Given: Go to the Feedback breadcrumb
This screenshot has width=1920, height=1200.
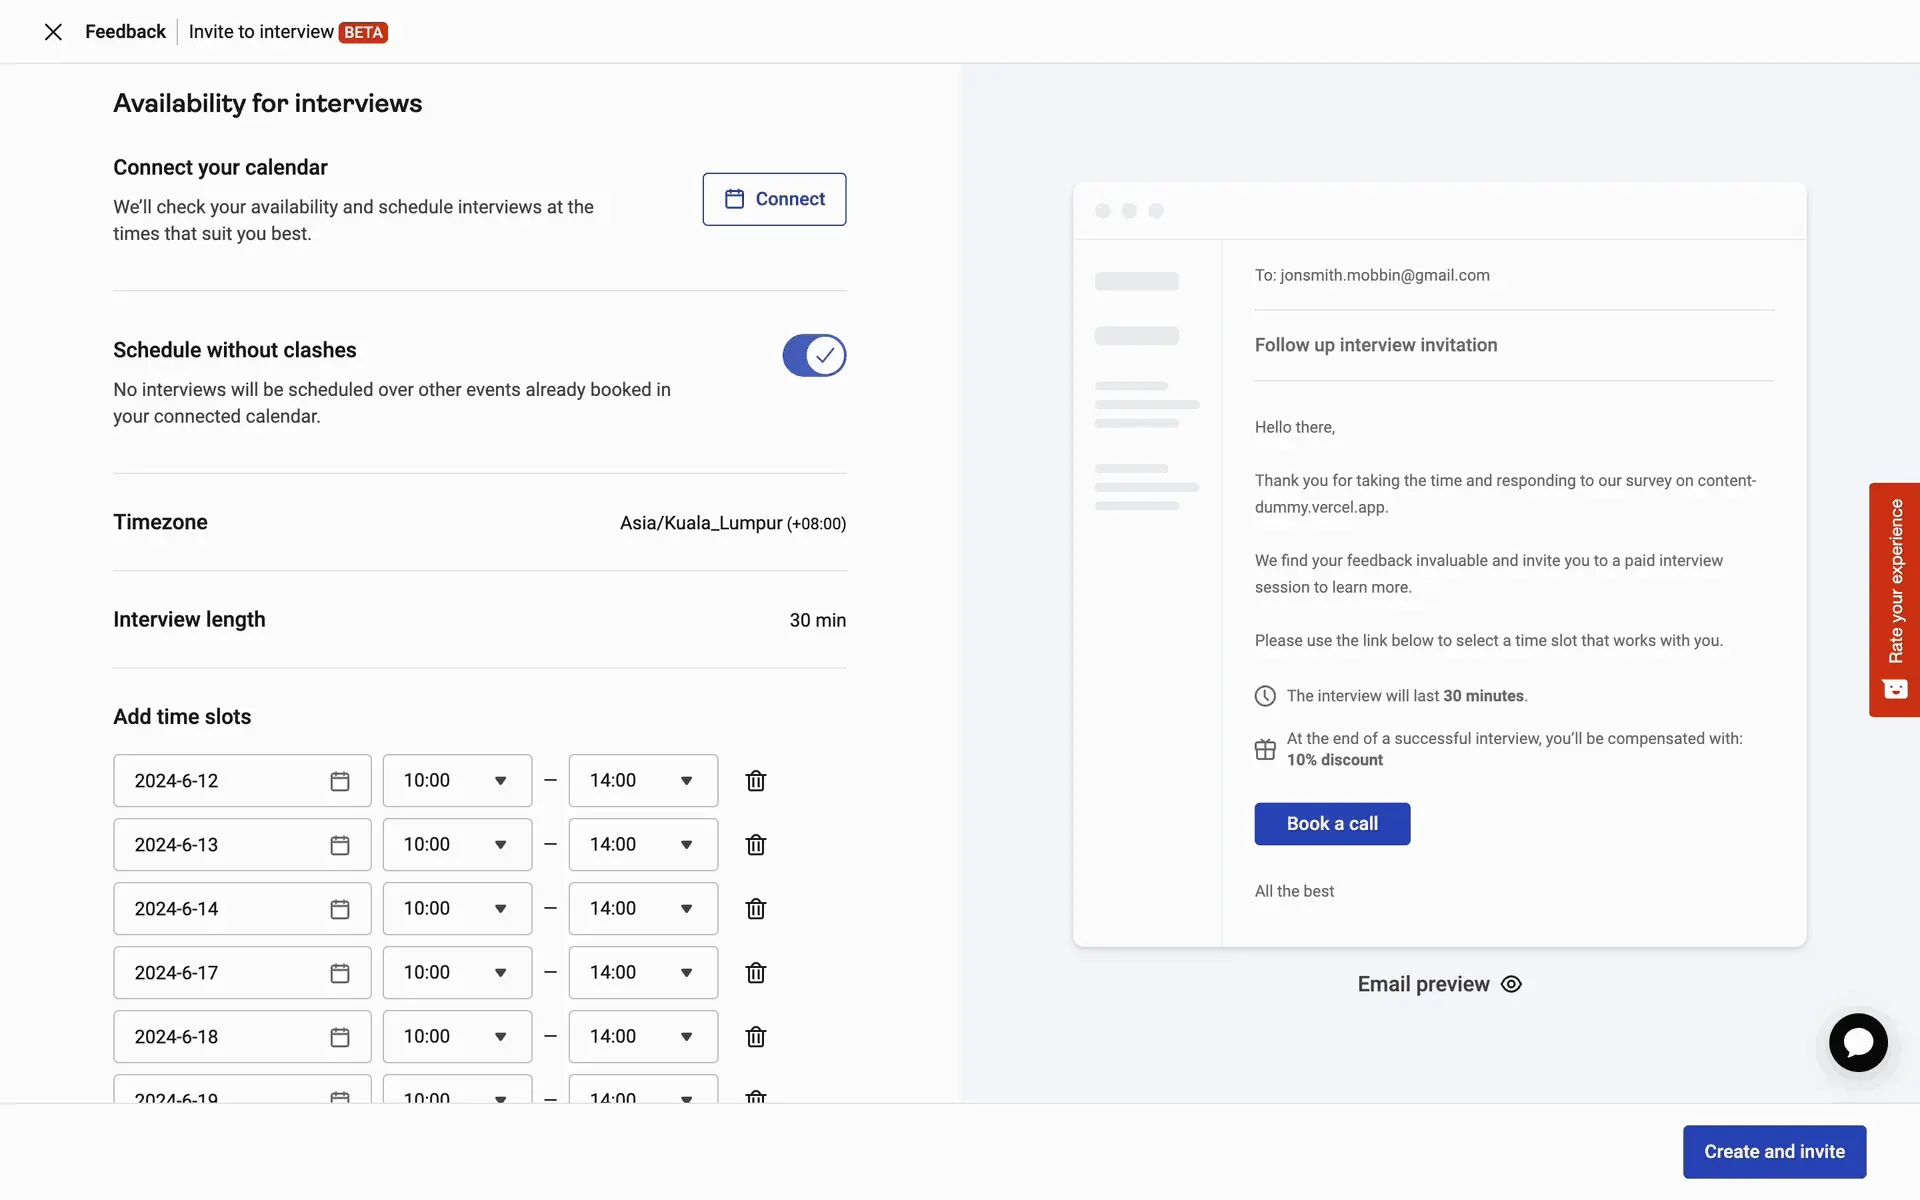Looking at the screenshot, I should (x=125, y=32).
